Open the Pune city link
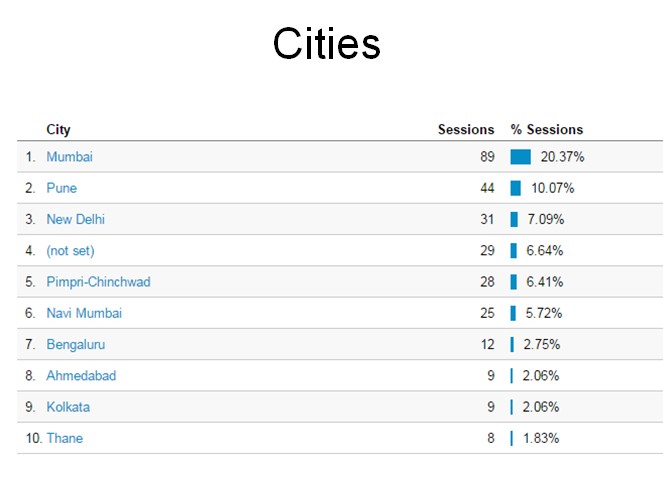The image size is (663, 477). point(62,188)
